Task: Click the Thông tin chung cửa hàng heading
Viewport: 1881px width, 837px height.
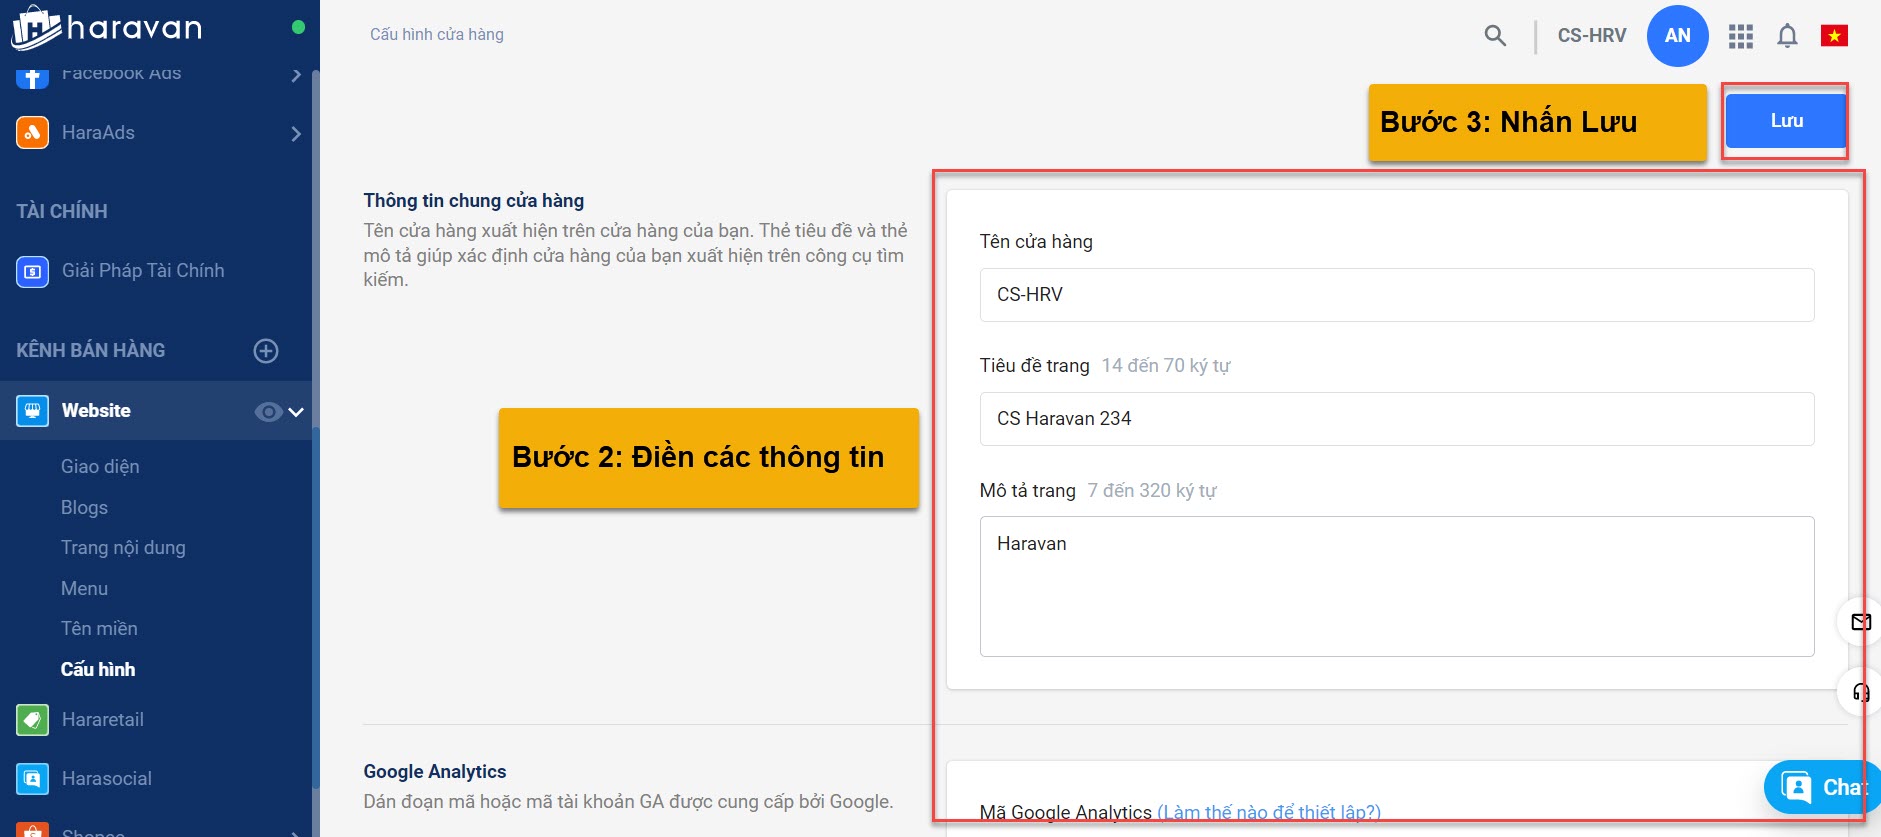Action: (474, 201)
